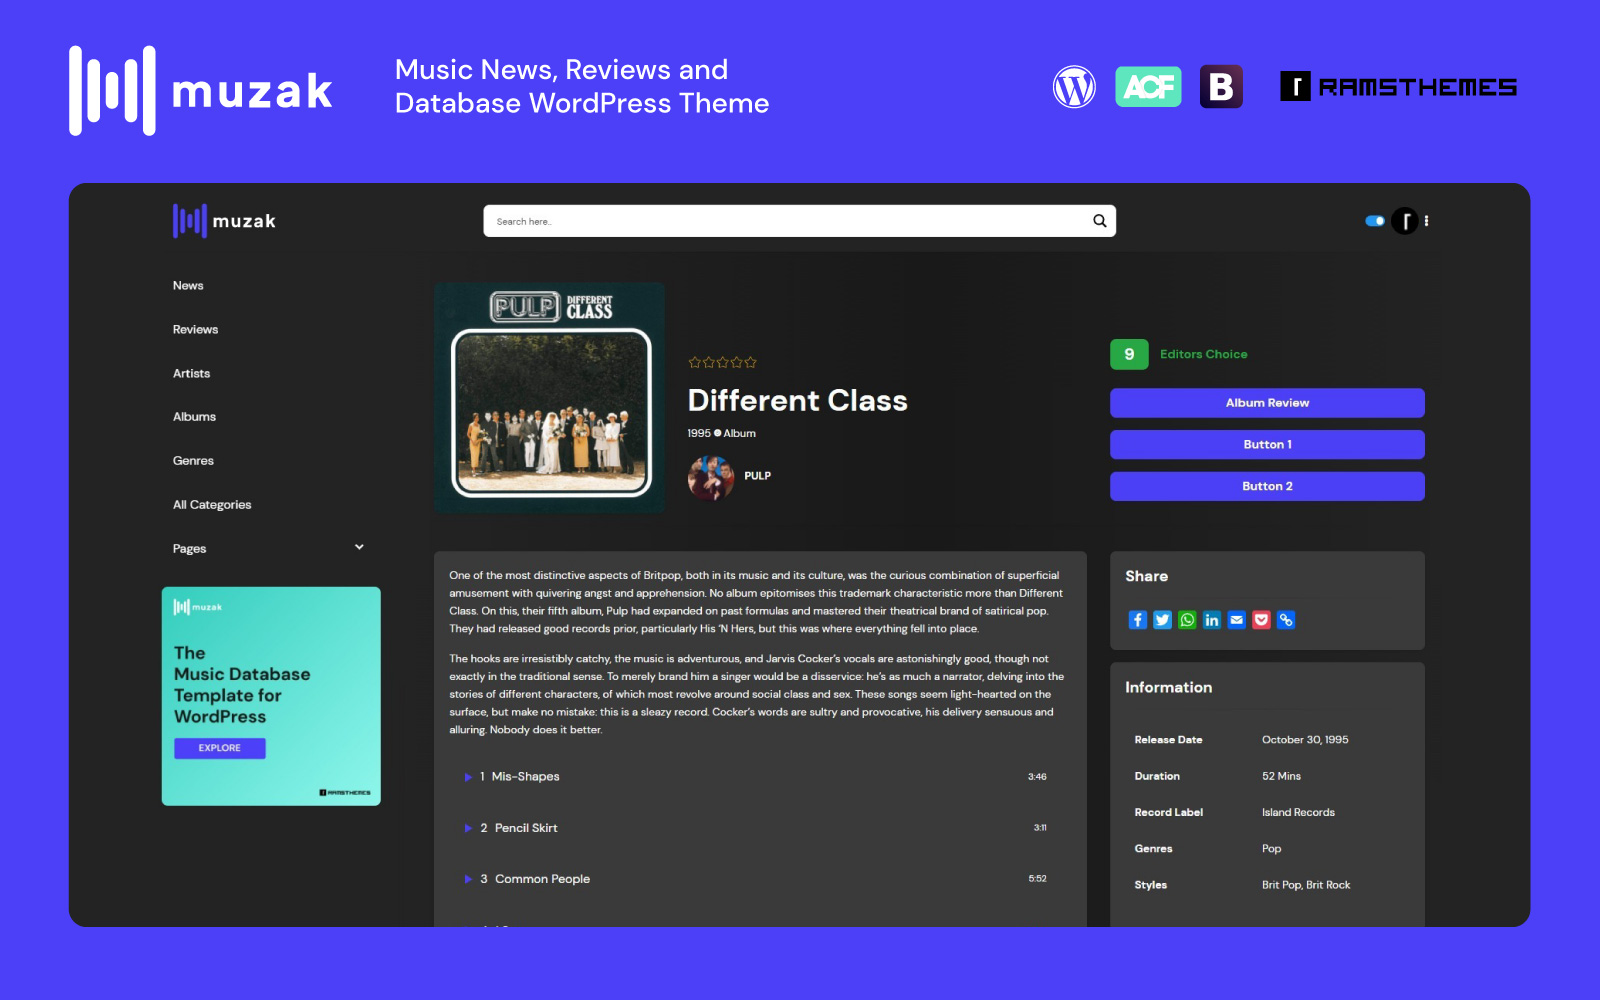Open the Different Class album cover

(x=550, y=398)
